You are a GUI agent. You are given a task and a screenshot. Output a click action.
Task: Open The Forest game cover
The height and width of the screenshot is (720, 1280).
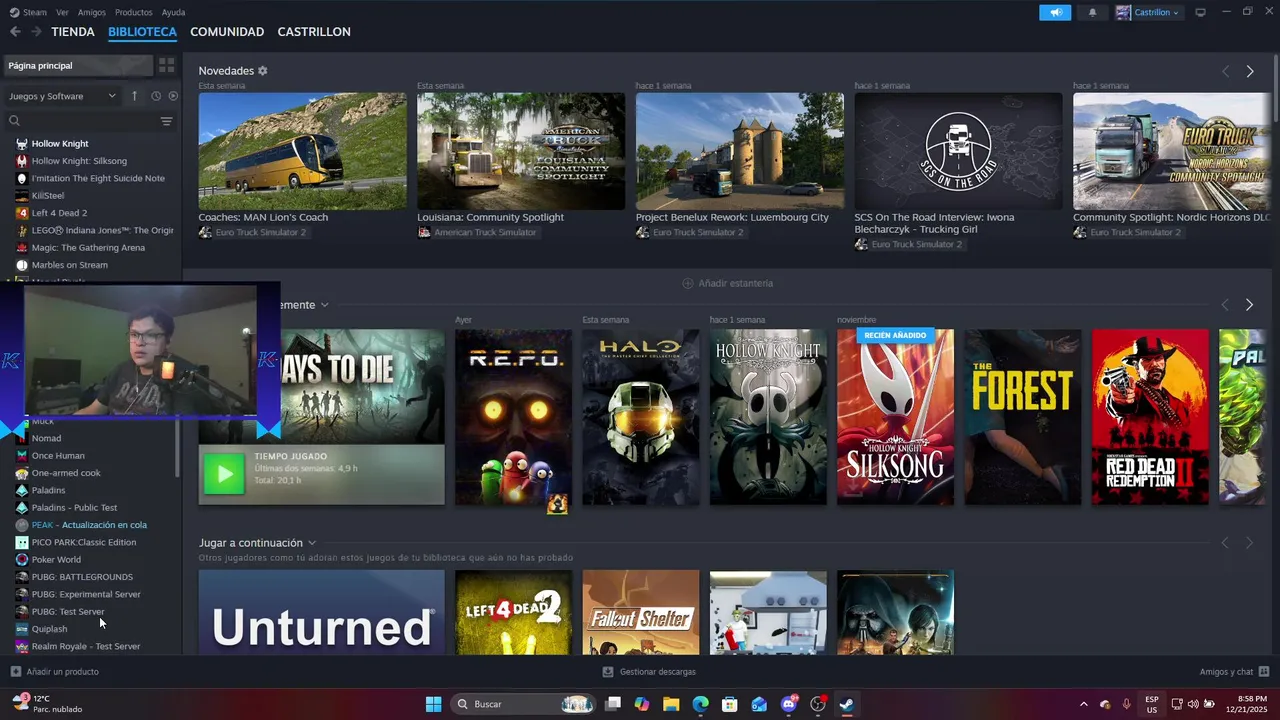(x=1023, y=417)
